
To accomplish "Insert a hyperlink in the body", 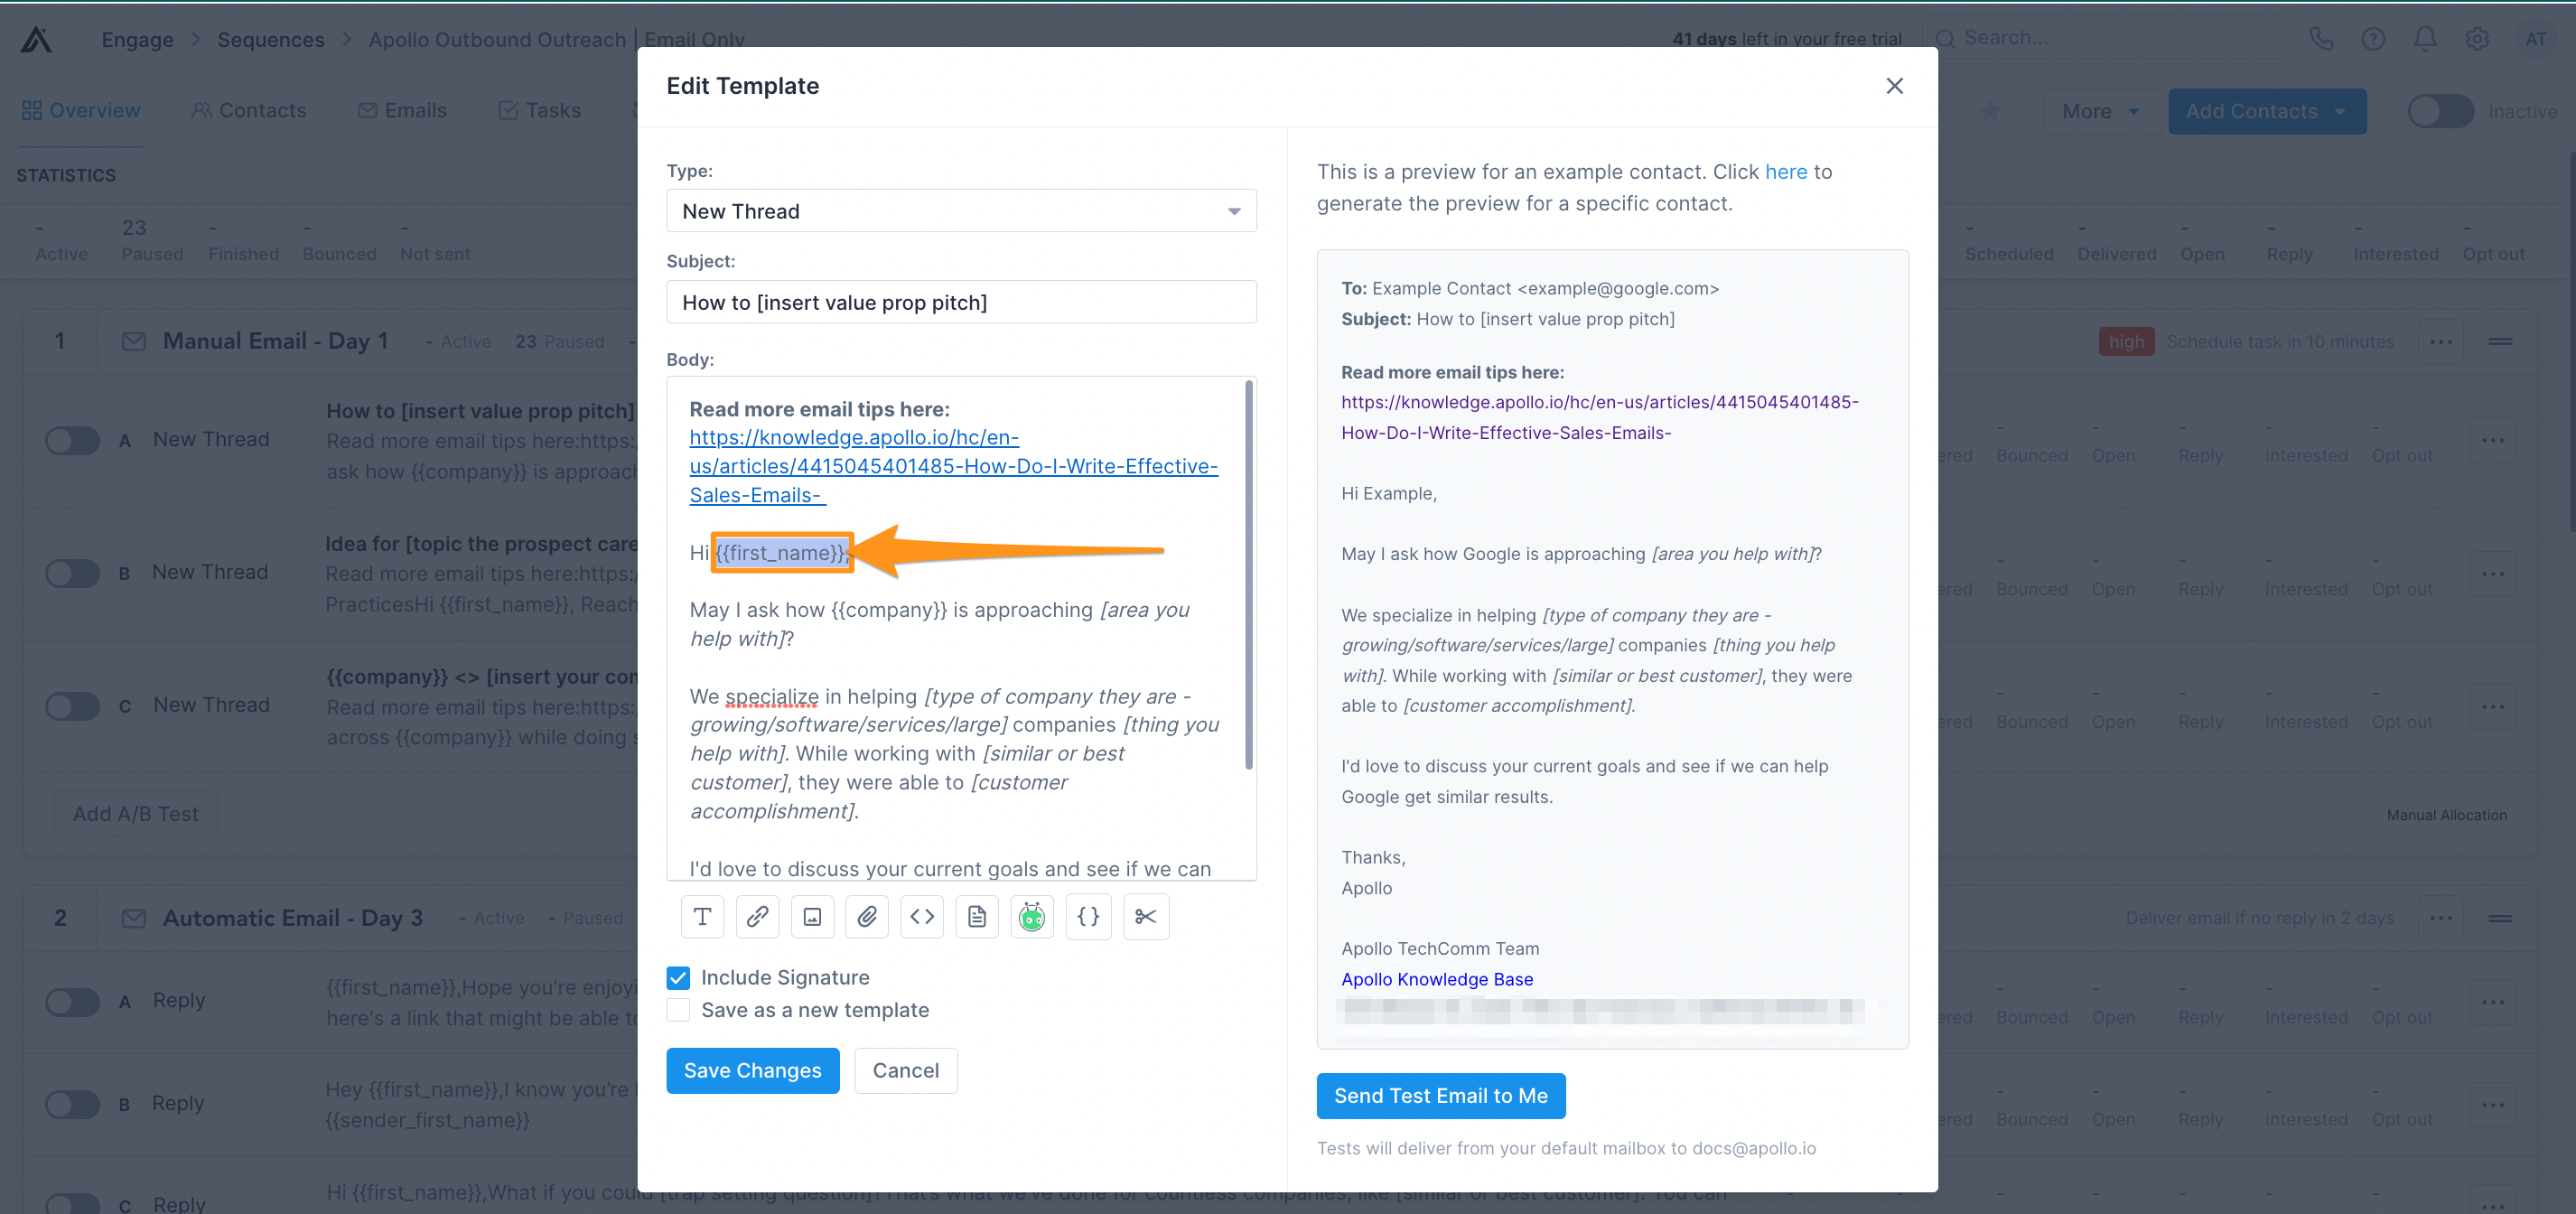I will pyautogui.click(x=757, y=916).
